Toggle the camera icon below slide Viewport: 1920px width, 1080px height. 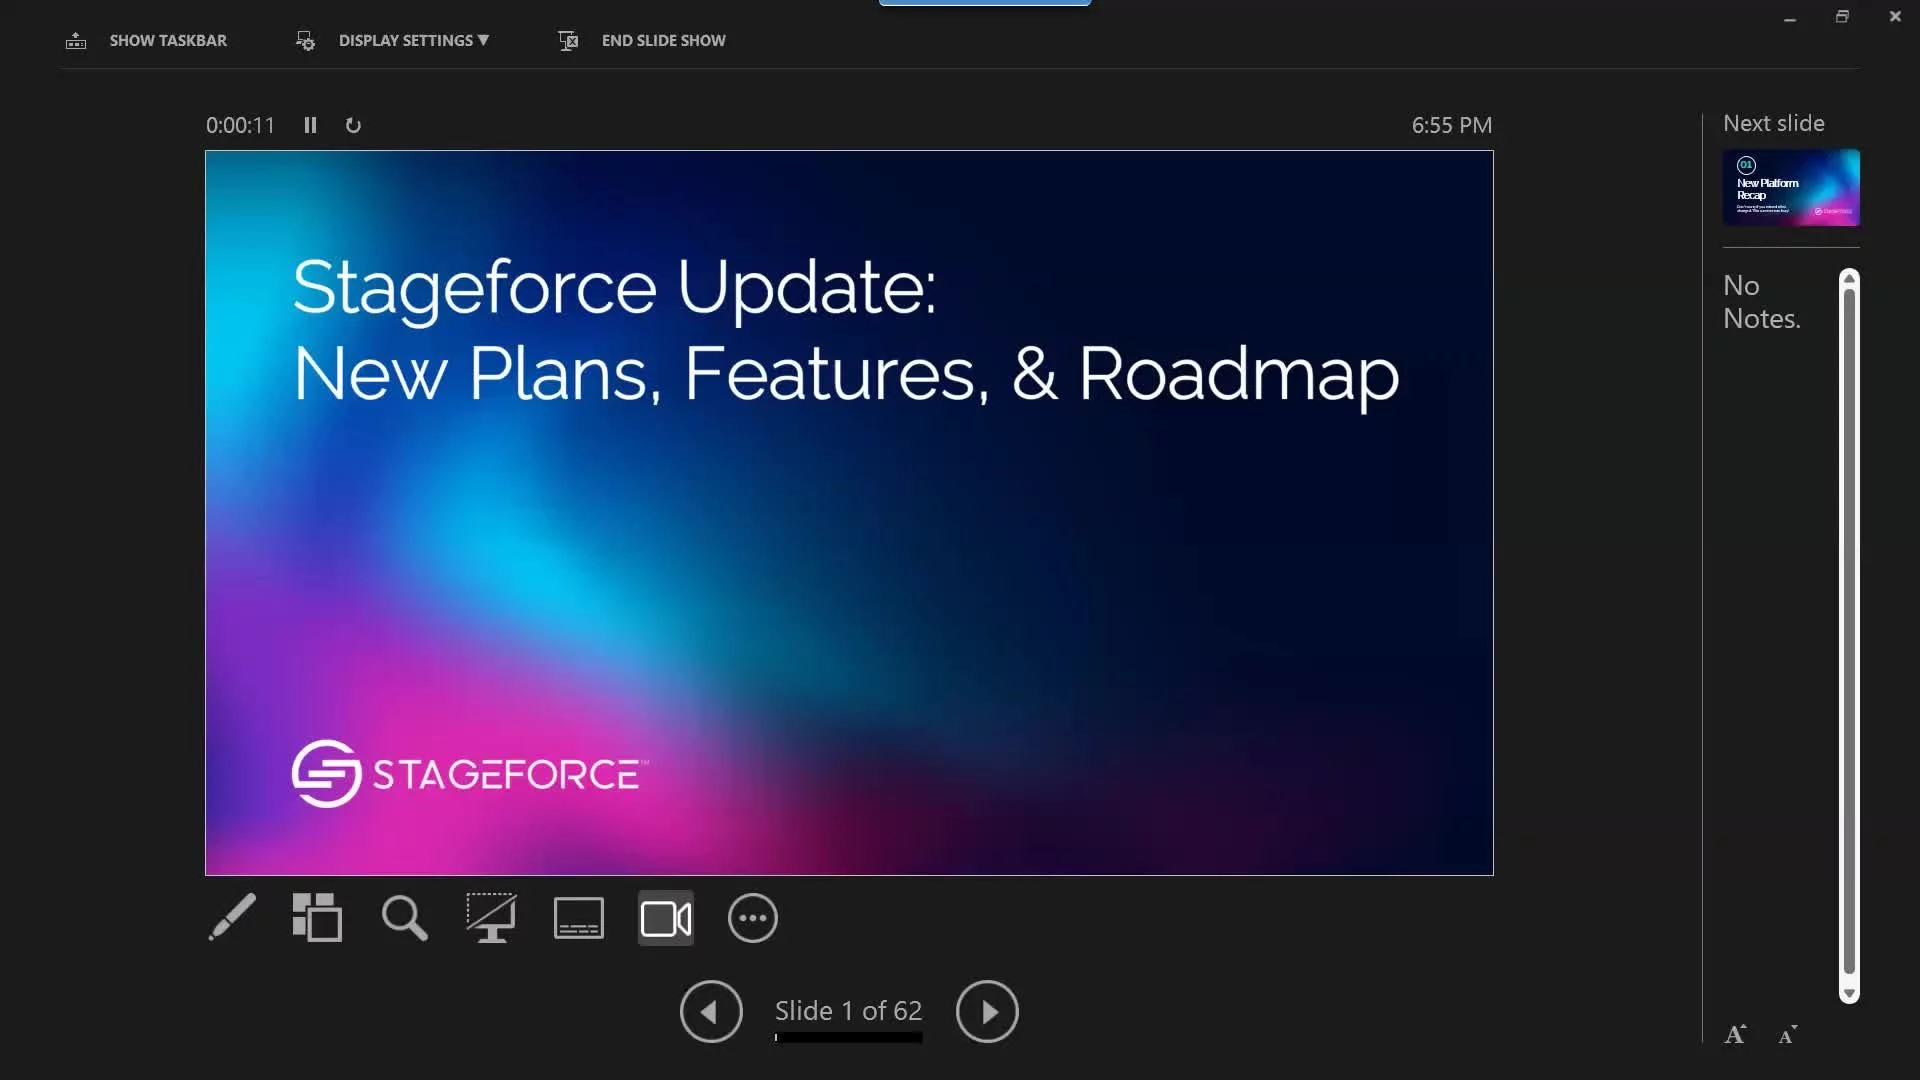click(x=666, y=918)
